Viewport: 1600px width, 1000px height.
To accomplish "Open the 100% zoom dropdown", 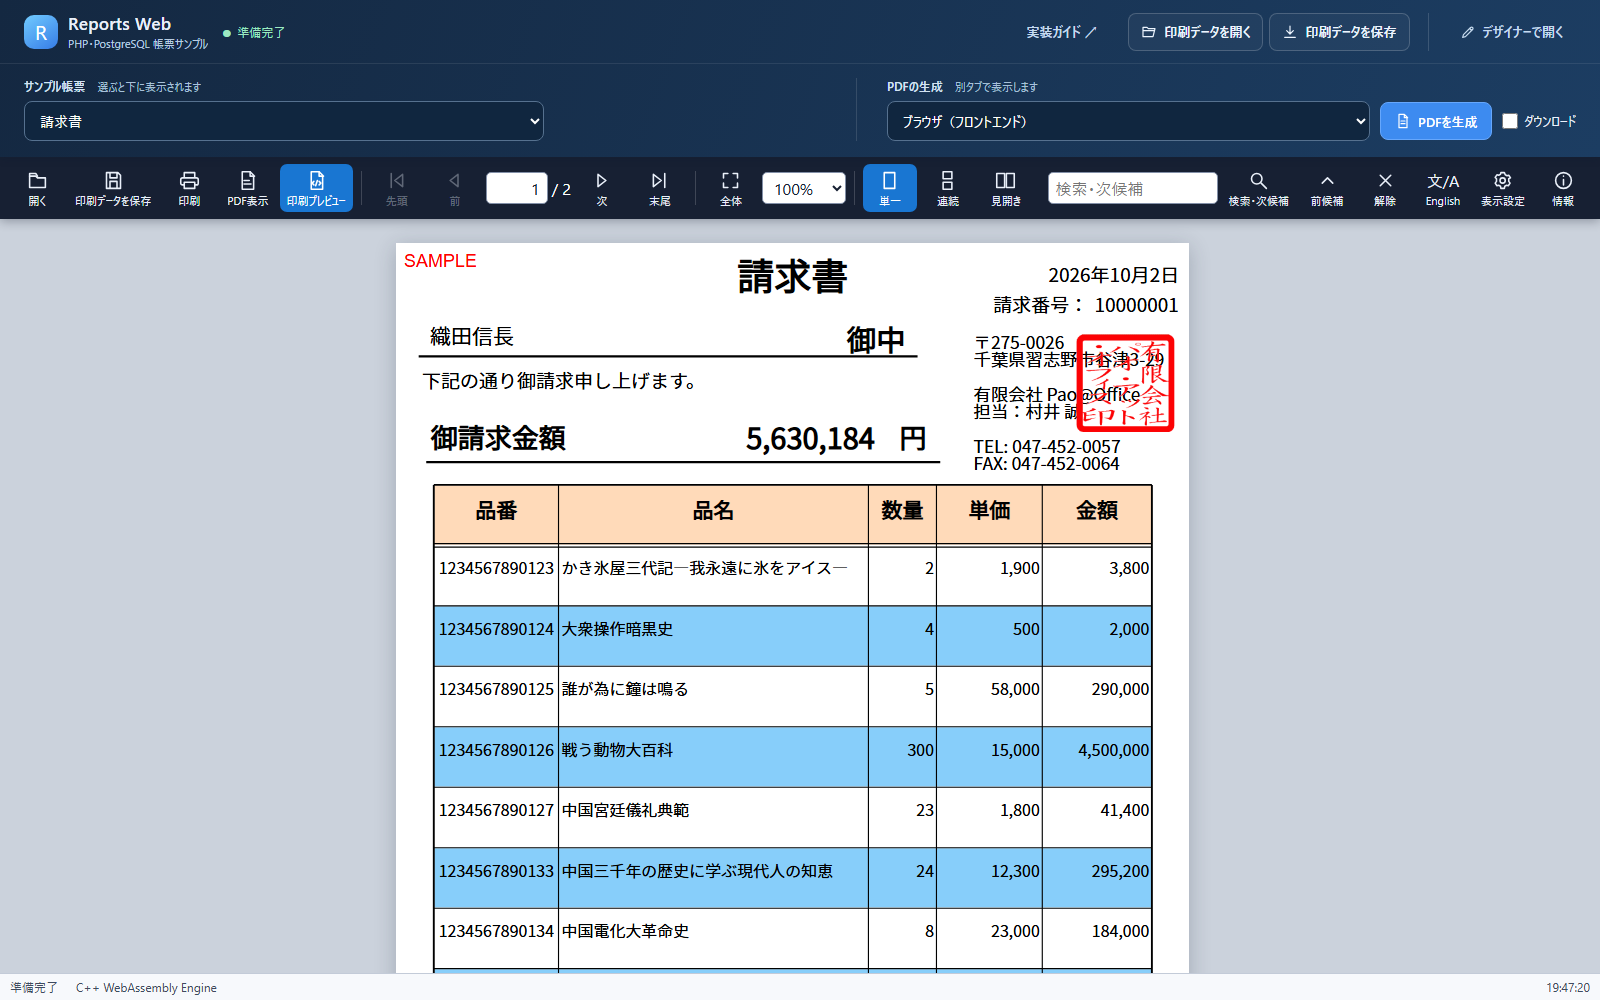I will (804, 188).
